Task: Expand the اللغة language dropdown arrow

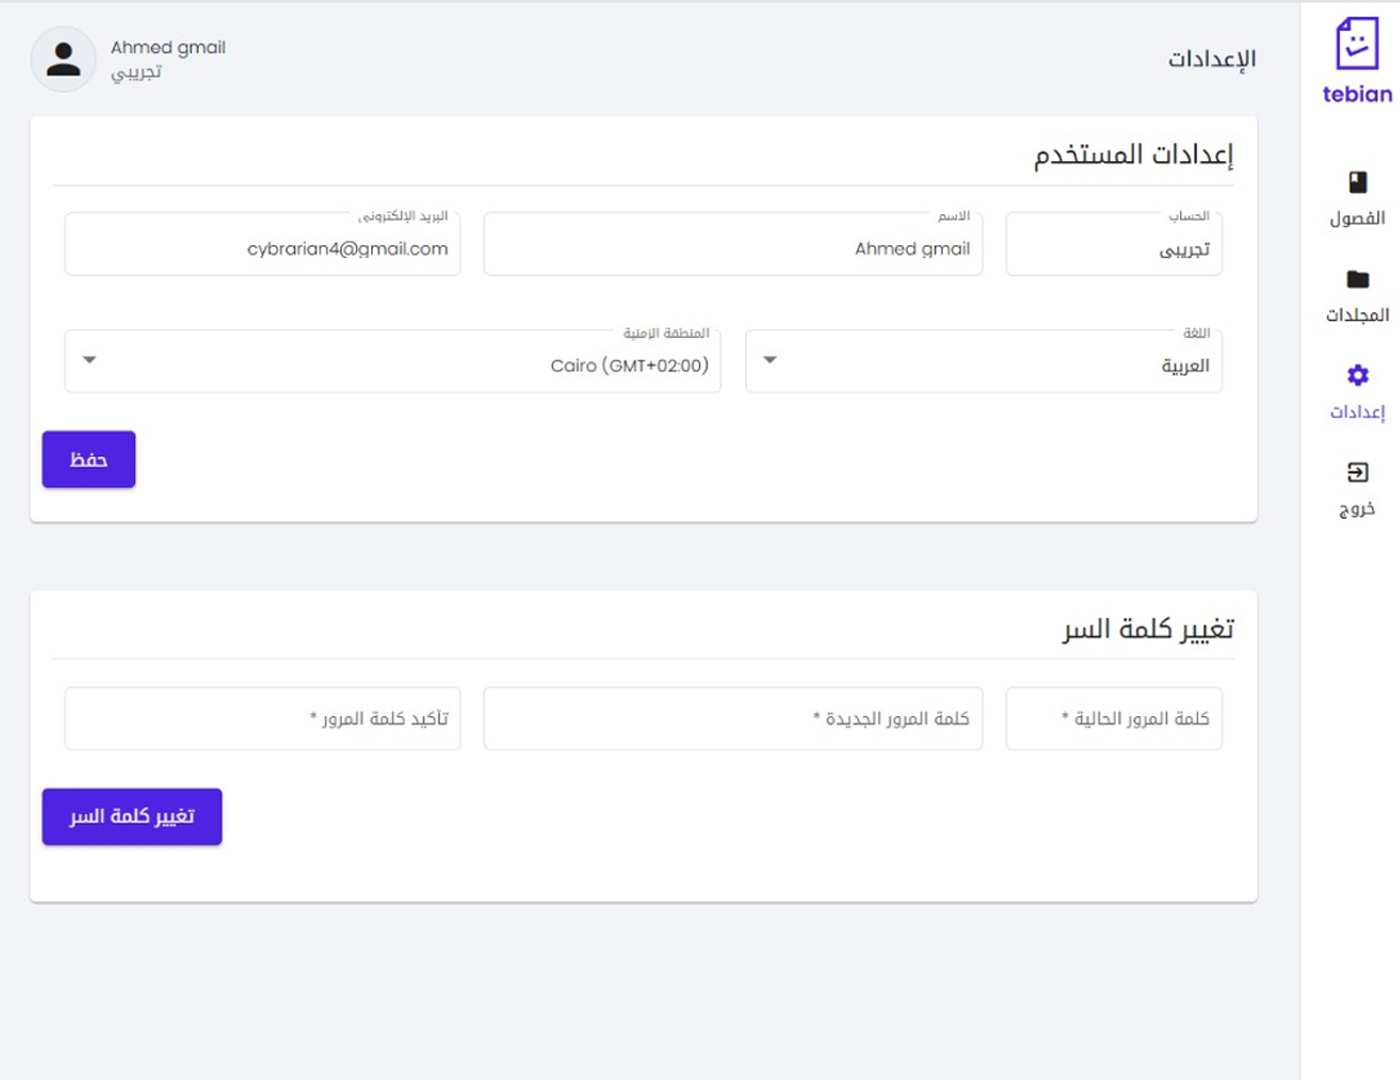Action: [x=770, y=360]
